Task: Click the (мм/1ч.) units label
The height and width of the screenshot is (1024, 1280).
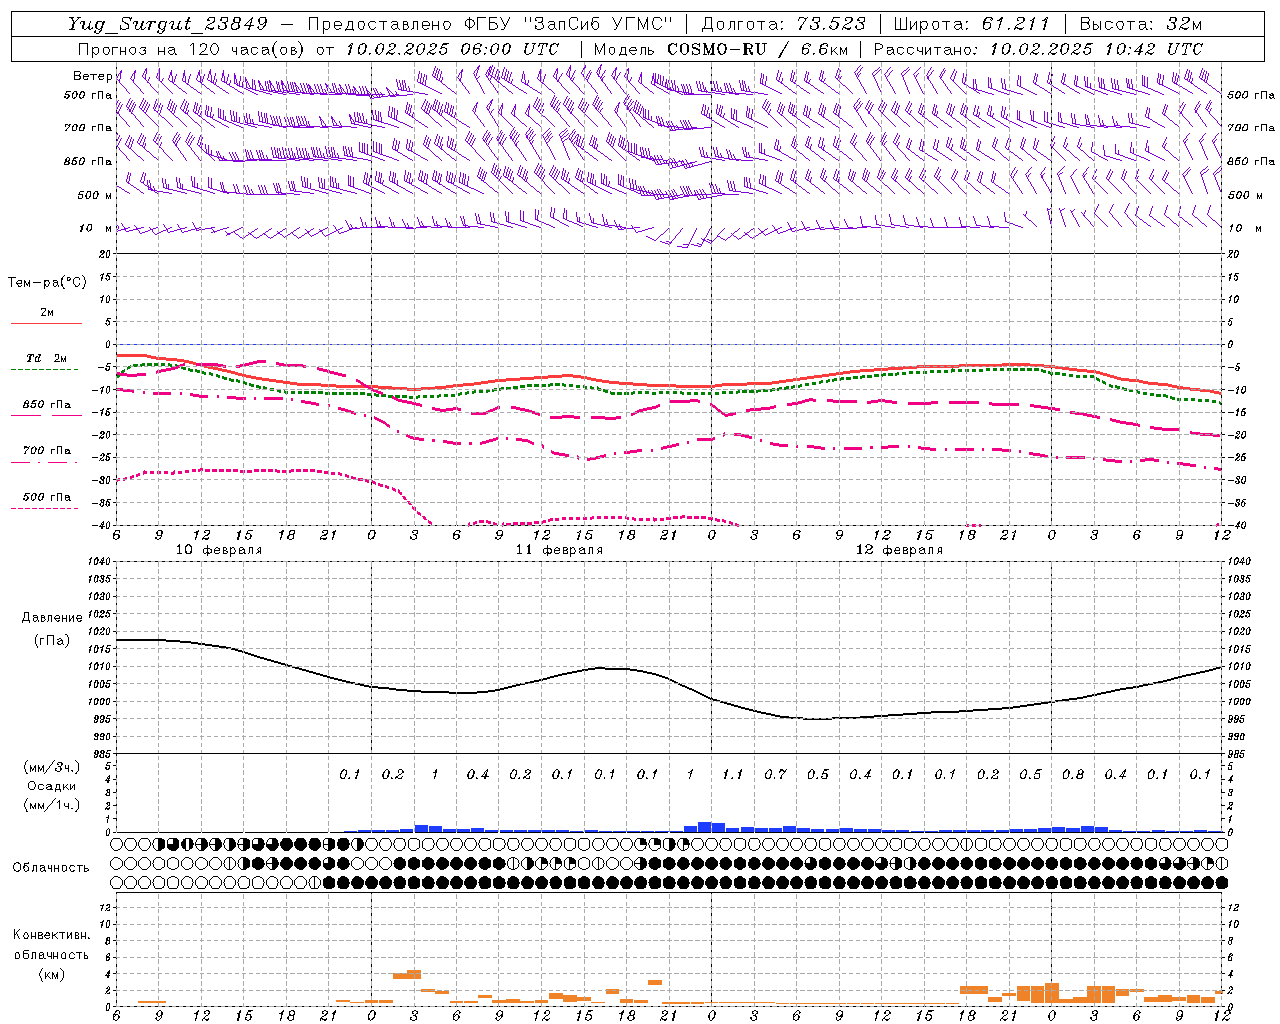Action: [52, 805]
